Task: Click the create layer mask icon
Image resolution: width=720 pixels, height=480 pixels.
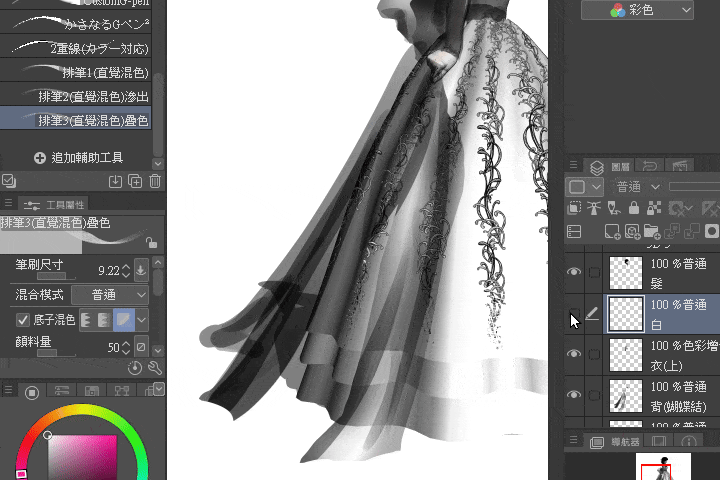Action: [x=712, y=232]
